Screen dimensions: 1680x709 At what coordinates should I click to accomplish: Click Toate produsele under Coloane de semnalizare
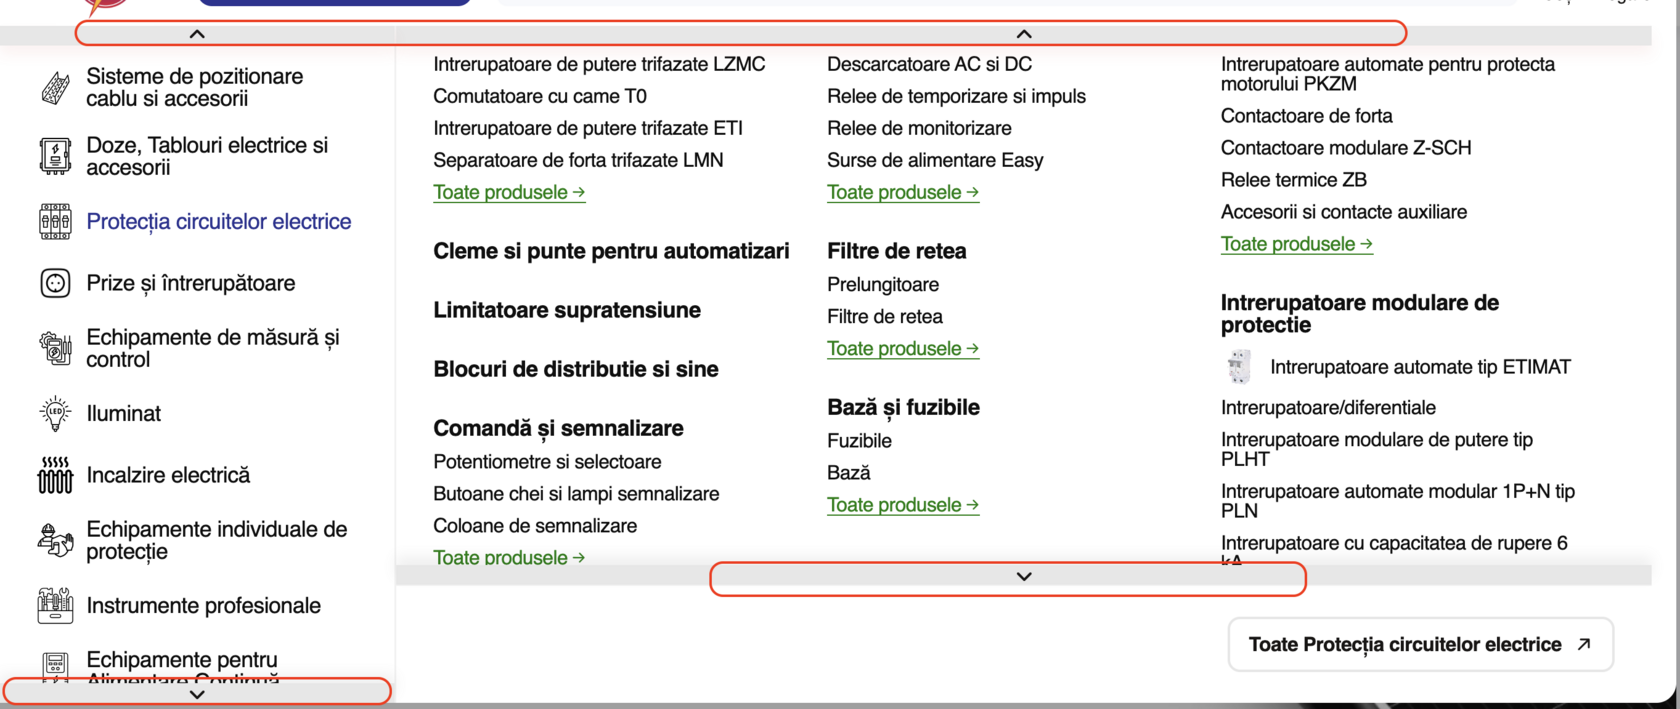(509, 557)
